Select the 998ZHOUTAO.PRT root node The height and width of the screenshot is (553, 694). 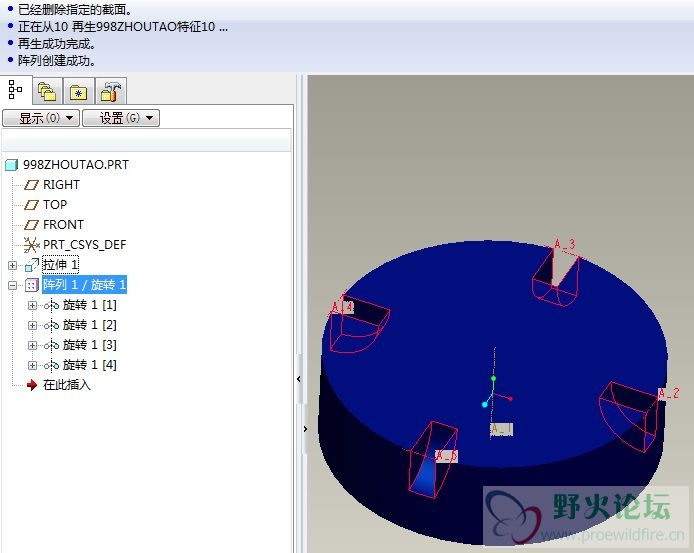tap(76, 165)
